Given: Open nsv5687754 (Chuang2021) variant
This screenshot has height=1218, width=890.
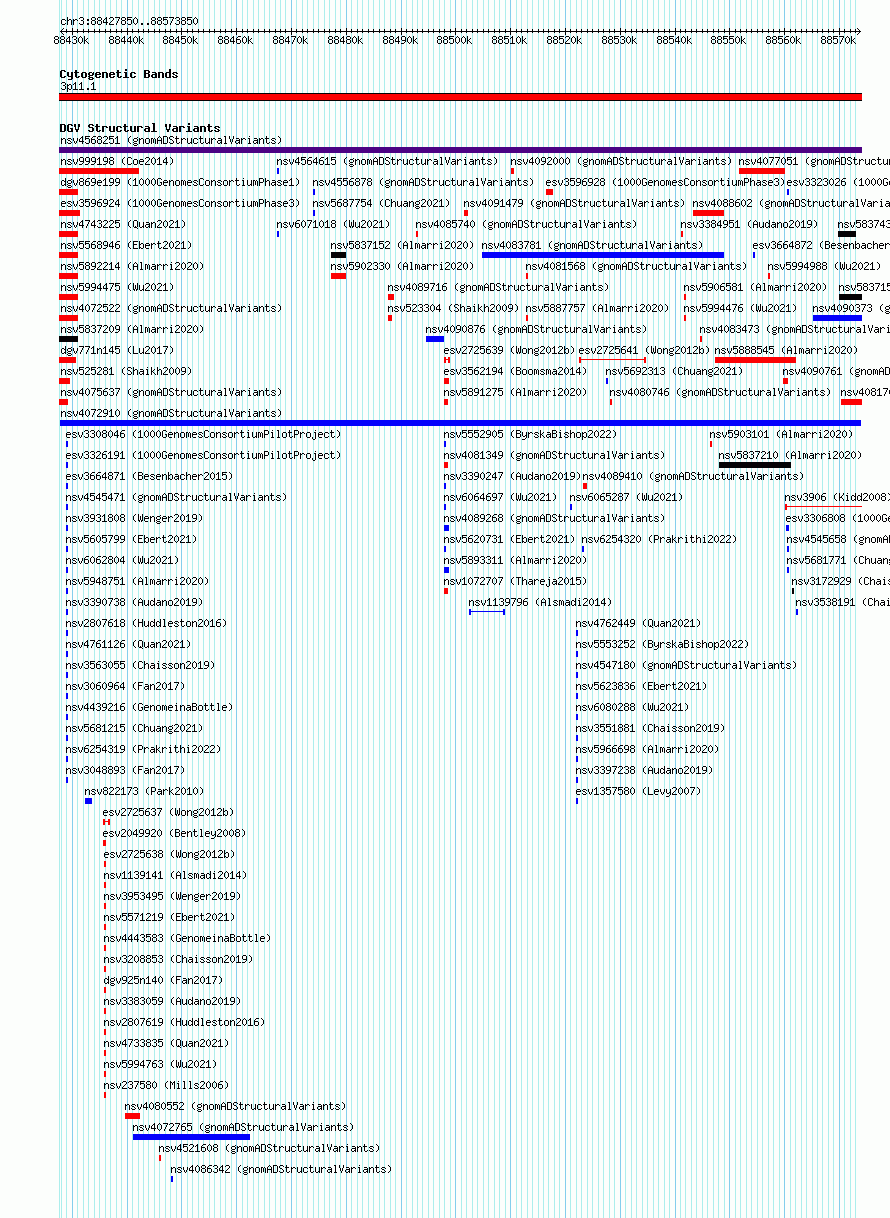Looking at the screenshot, I should [x=381, y=203].
